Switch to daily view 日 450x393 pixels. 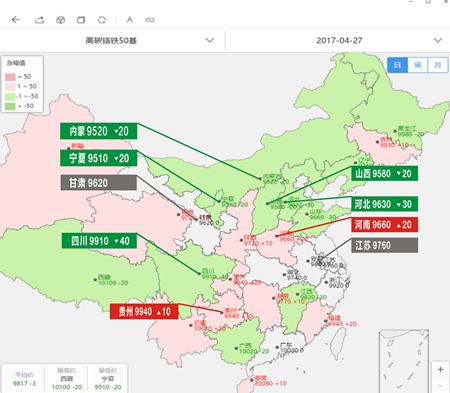pyautogui.click(x=397, y=65)
